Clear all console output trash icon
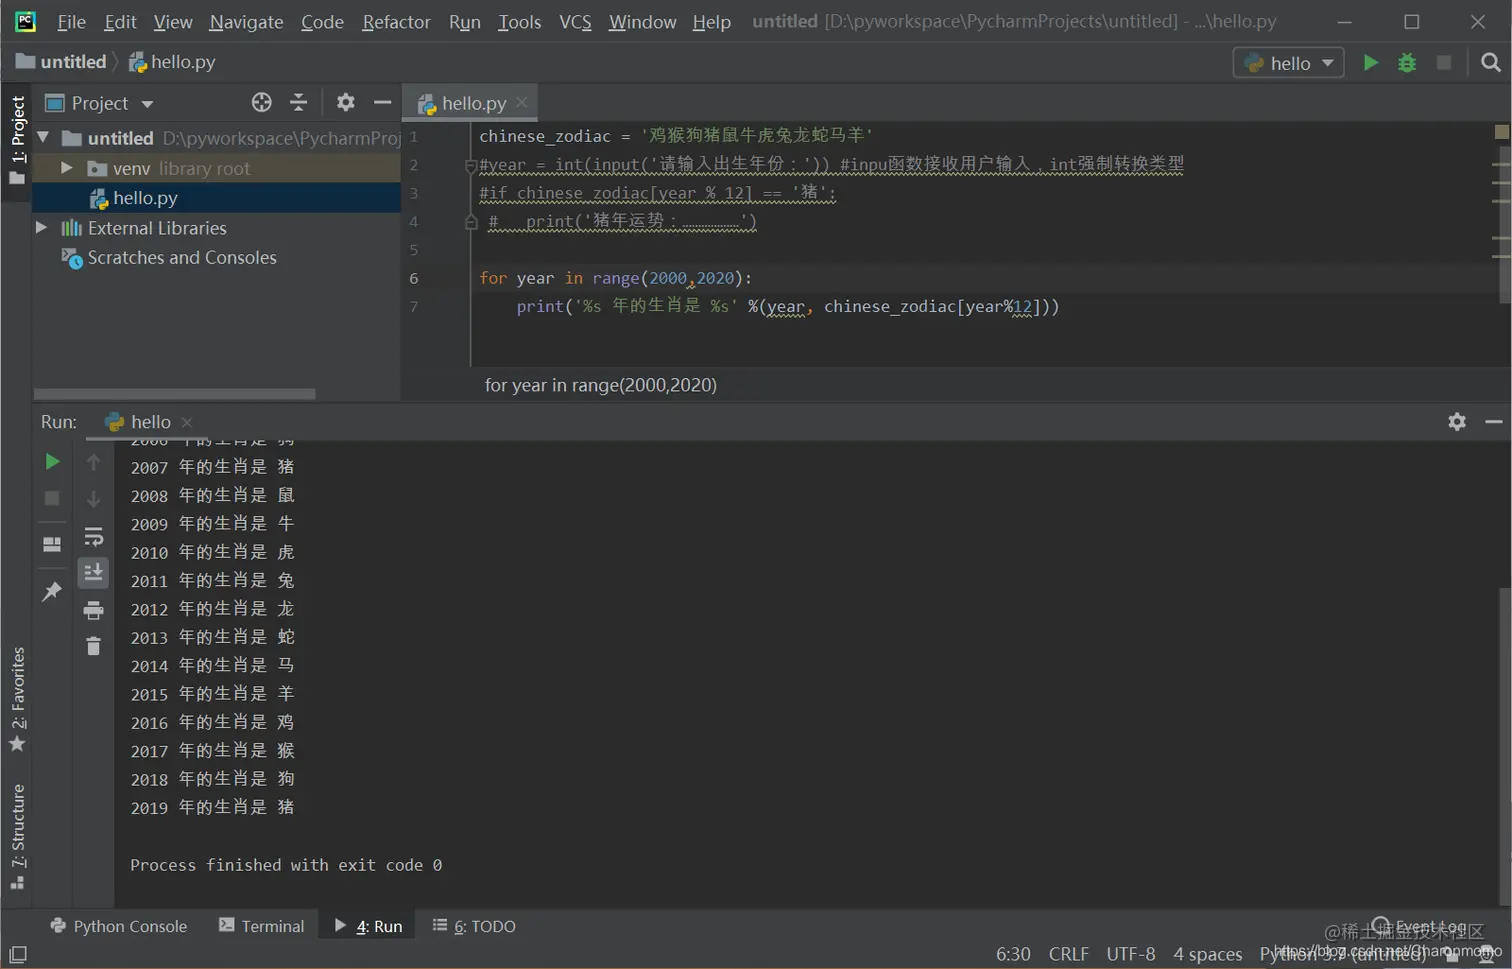The height and width of the screenshot is (969, 1512). 93,647
